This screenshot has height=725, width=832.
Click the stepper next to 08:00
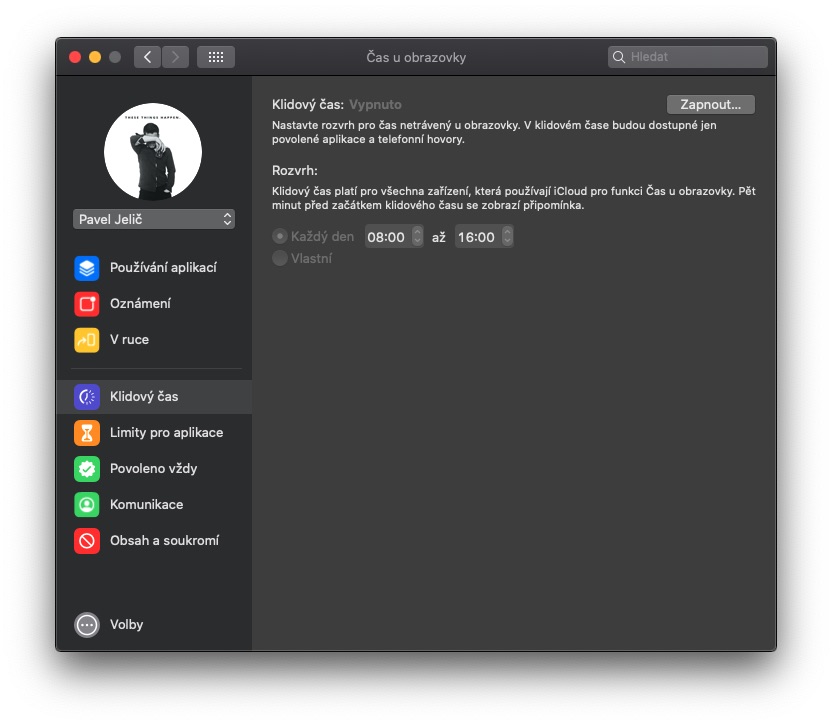click(418, 236)
